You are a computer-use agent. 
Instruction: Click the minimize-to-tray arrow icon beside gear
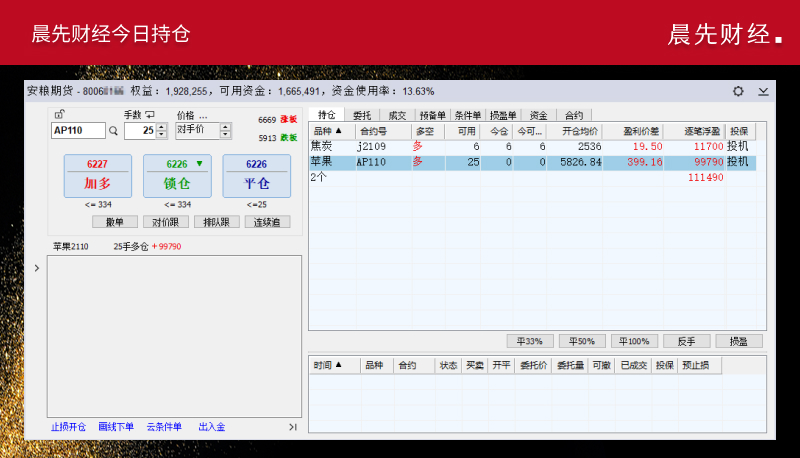pyautogui.click(x=763, y=91)
